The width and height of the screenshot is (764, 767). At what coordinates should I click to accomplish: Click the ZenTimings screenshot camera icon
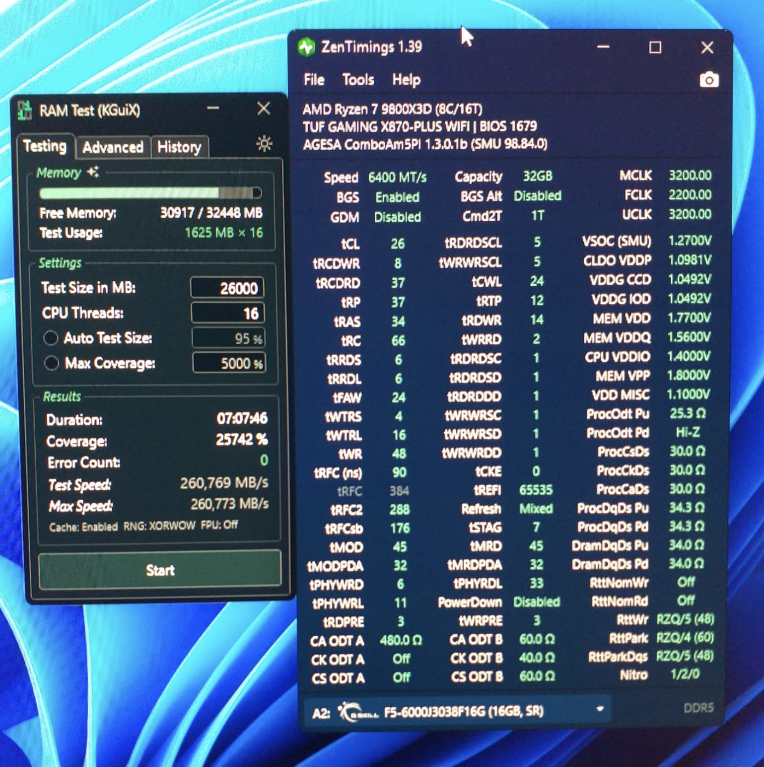coord(709,79)
